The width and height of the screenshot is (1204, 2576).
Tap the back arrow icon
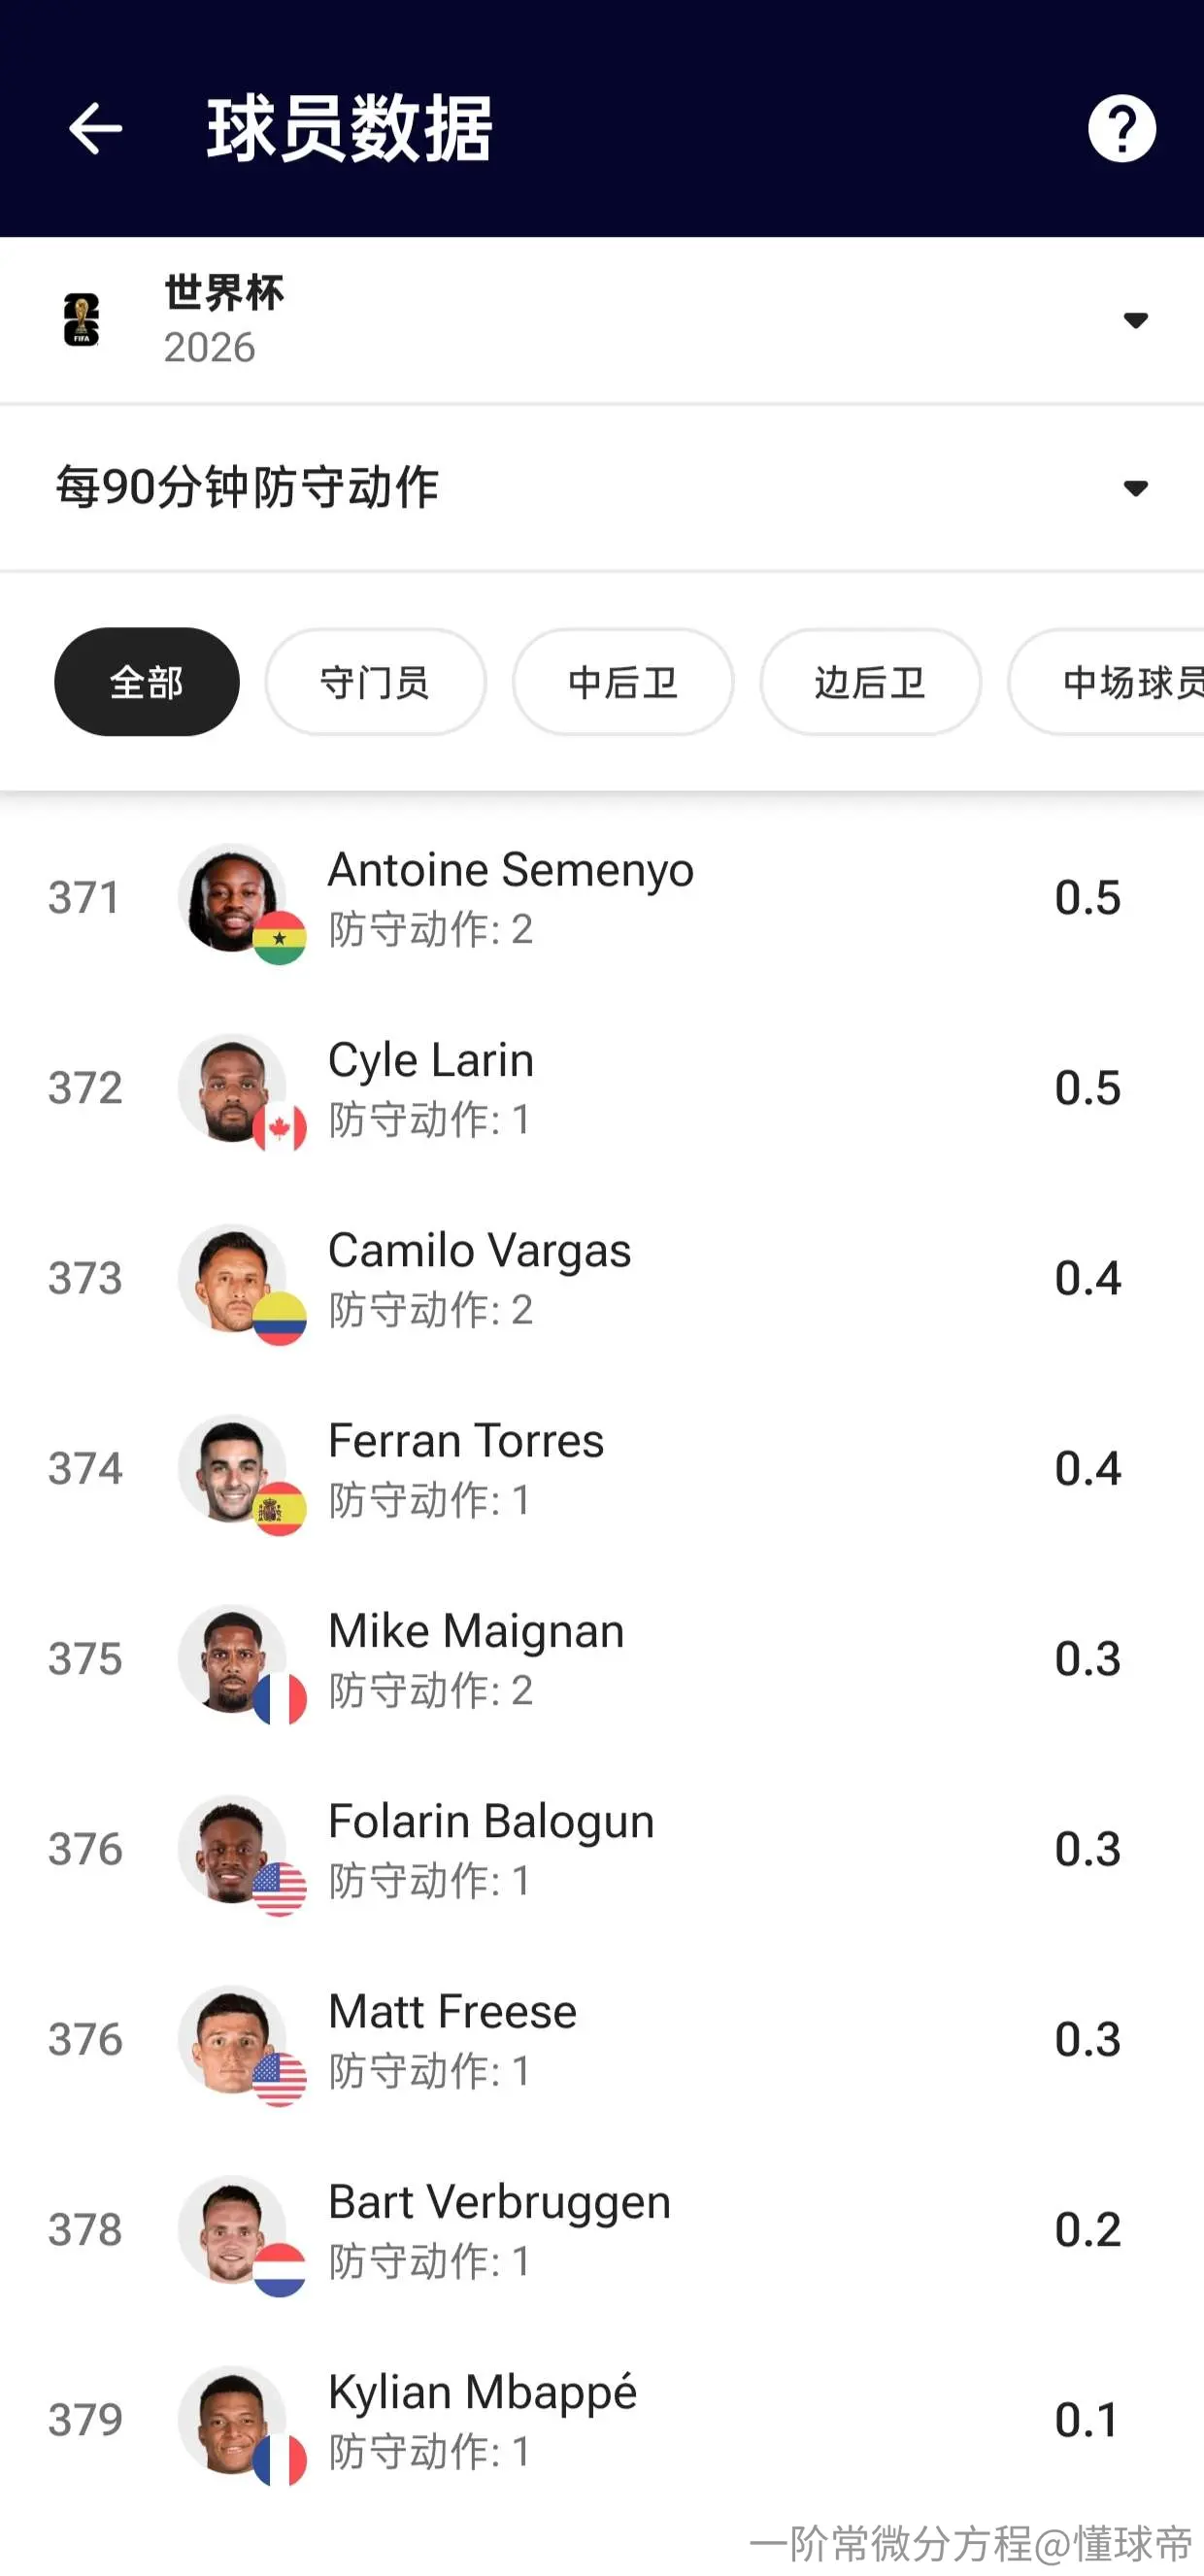click(x=95, y=128)
